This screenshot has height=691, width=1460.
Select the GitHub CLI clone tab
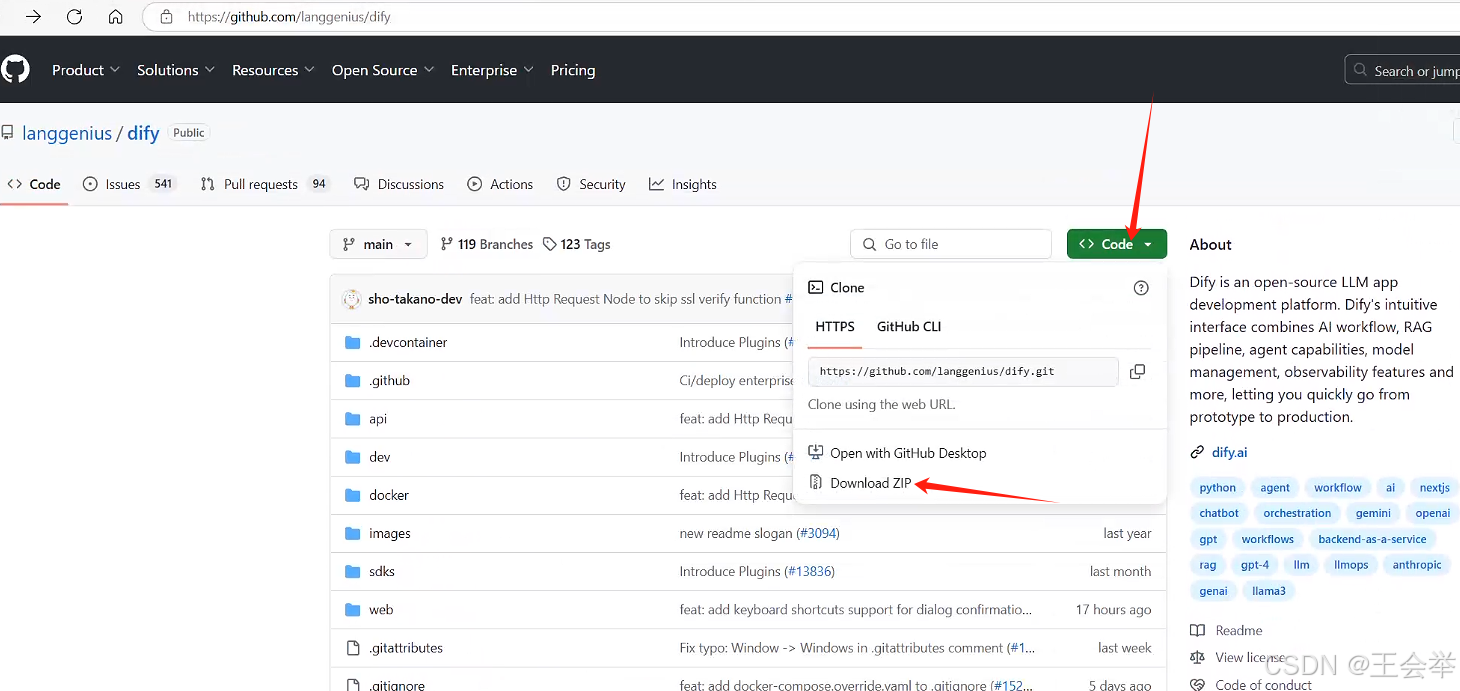pos(909,327)
